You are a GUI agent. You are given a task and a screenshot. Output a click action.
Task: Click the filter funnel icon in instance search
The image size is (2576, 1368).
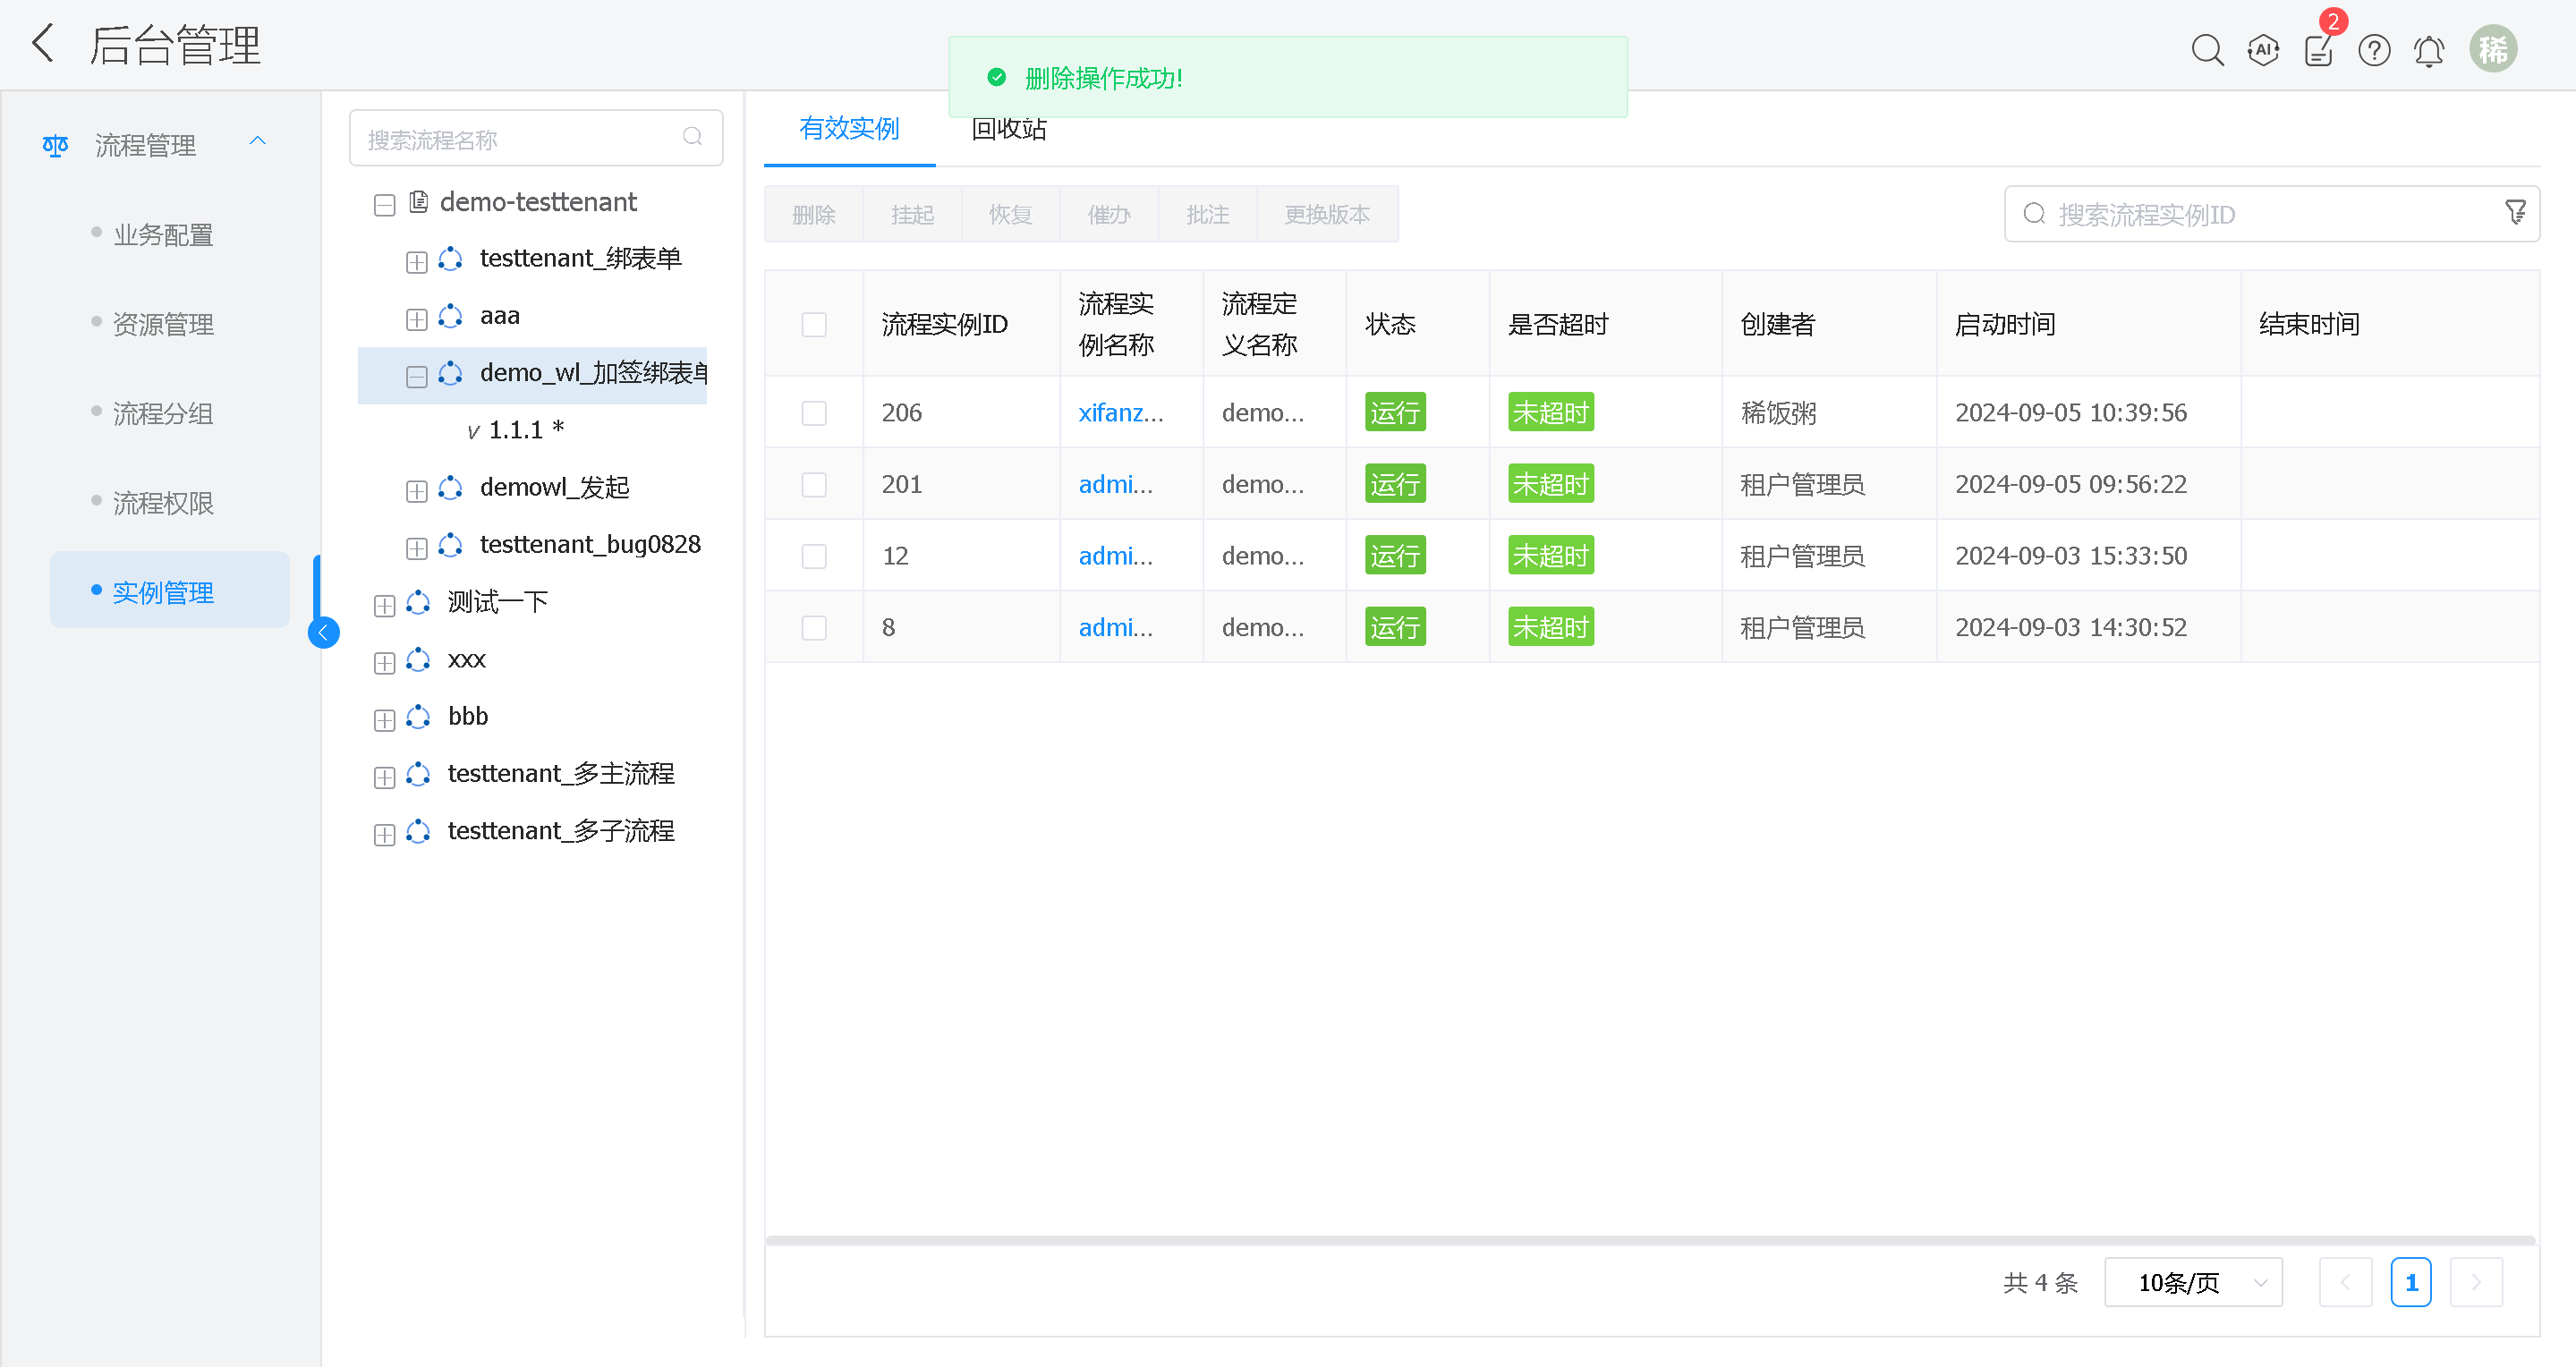(x=2515, y=213)
